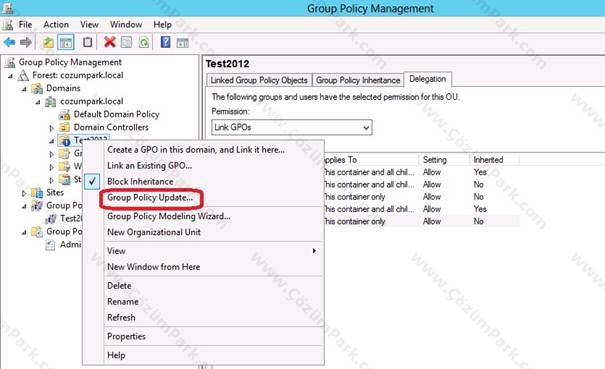
Task: Select the Default Domain Policy tree item
Action: 117,114
